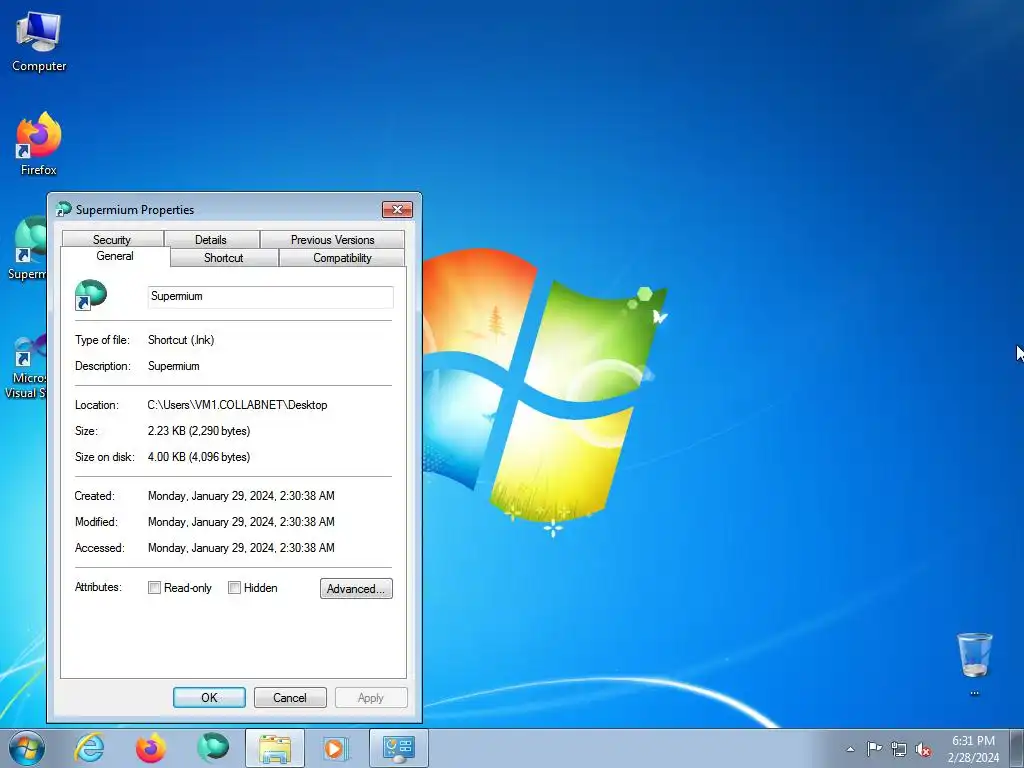Image resolution: width=1024 pixels, height=768 pixels.
Task: Select the Firefox desktop shortcut
Action: coord(39,144)
